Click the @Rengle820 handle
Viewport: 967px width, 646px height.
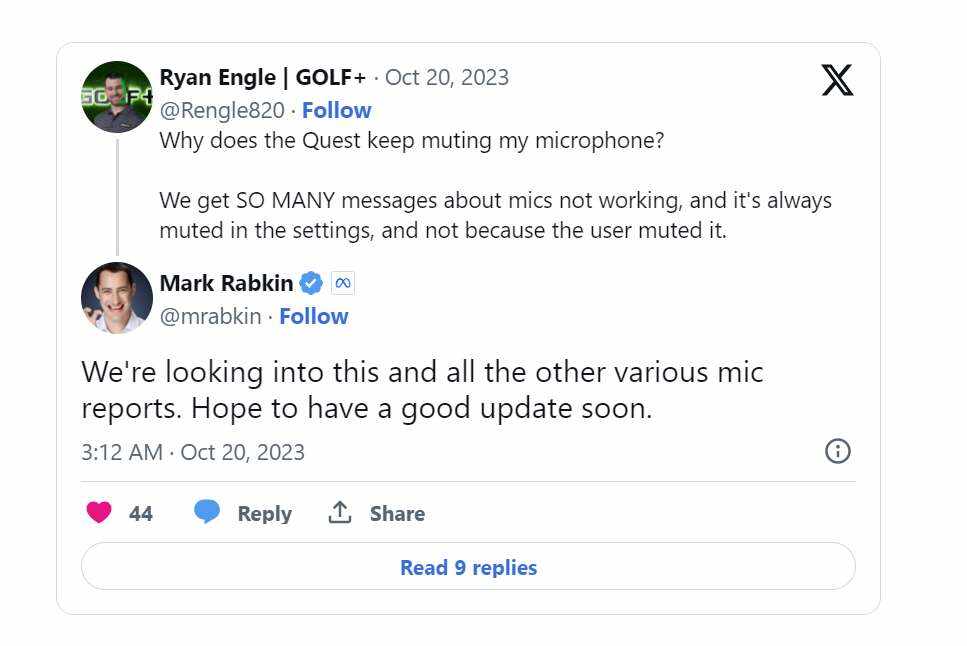(x=222, y=110)
